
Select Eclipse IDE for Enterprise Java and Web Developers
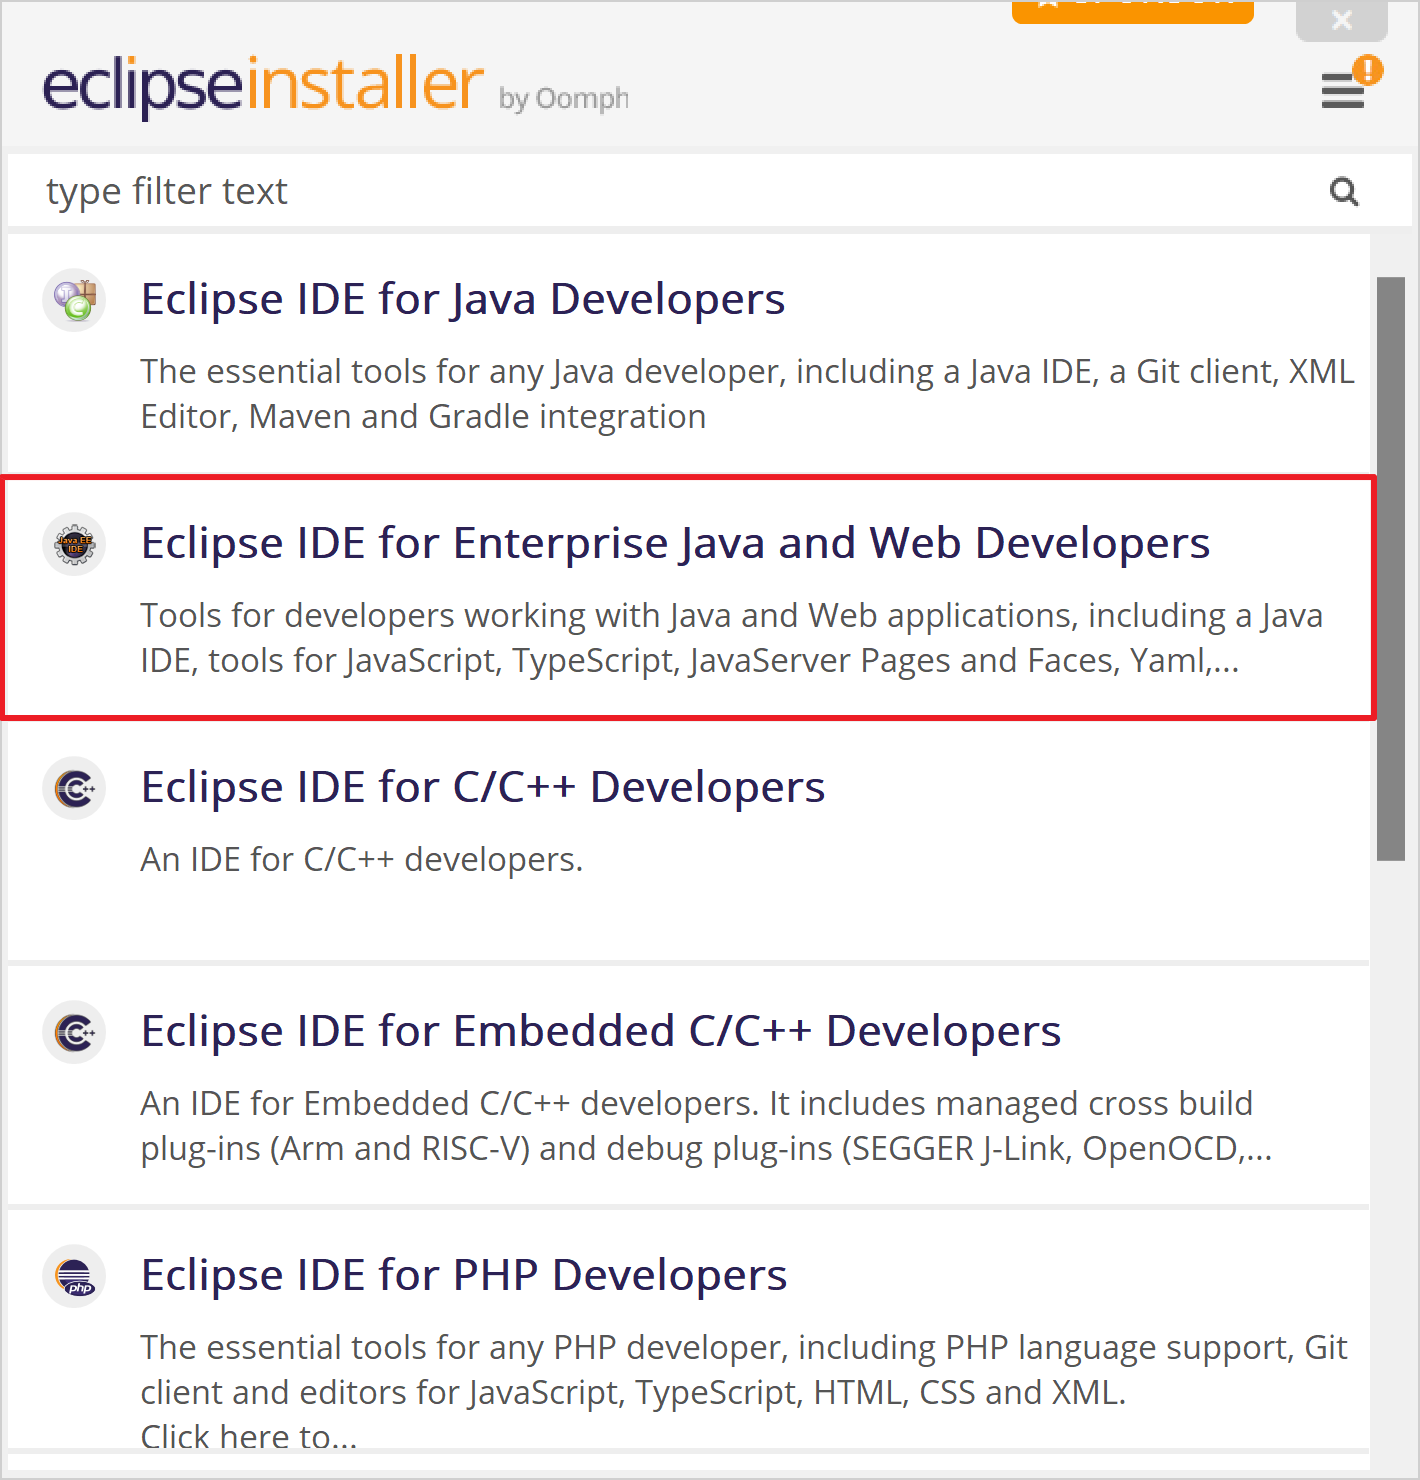(675, 543)
